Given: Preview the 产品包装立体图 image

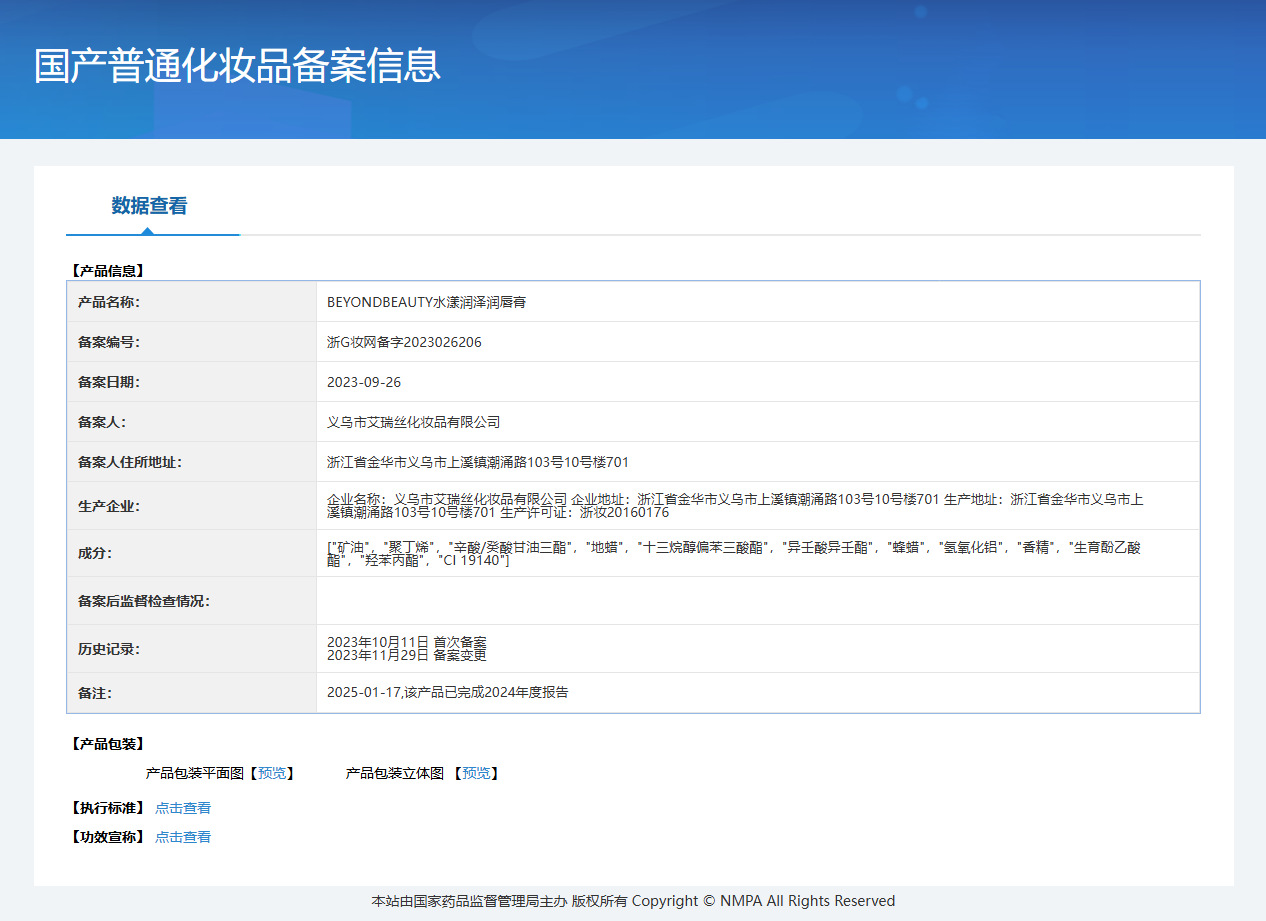Looking at the screenshot, I should tap(476, 773).
